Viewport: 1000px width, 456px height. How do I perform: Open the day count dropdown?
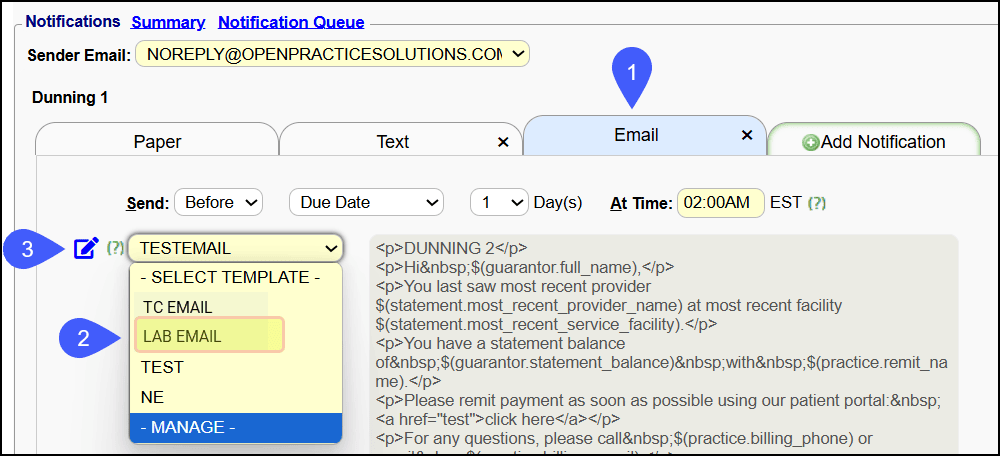[x=499, y=202]
